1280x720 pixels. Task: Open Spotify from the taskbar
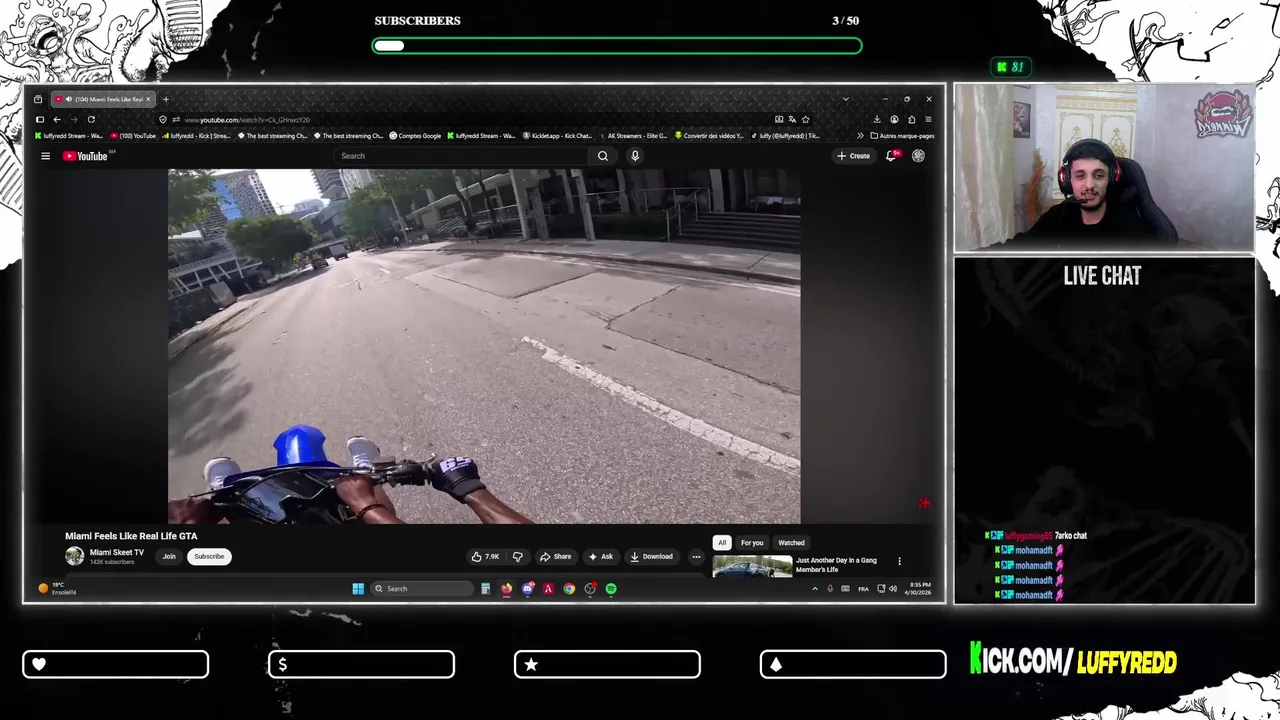(611, 589)
